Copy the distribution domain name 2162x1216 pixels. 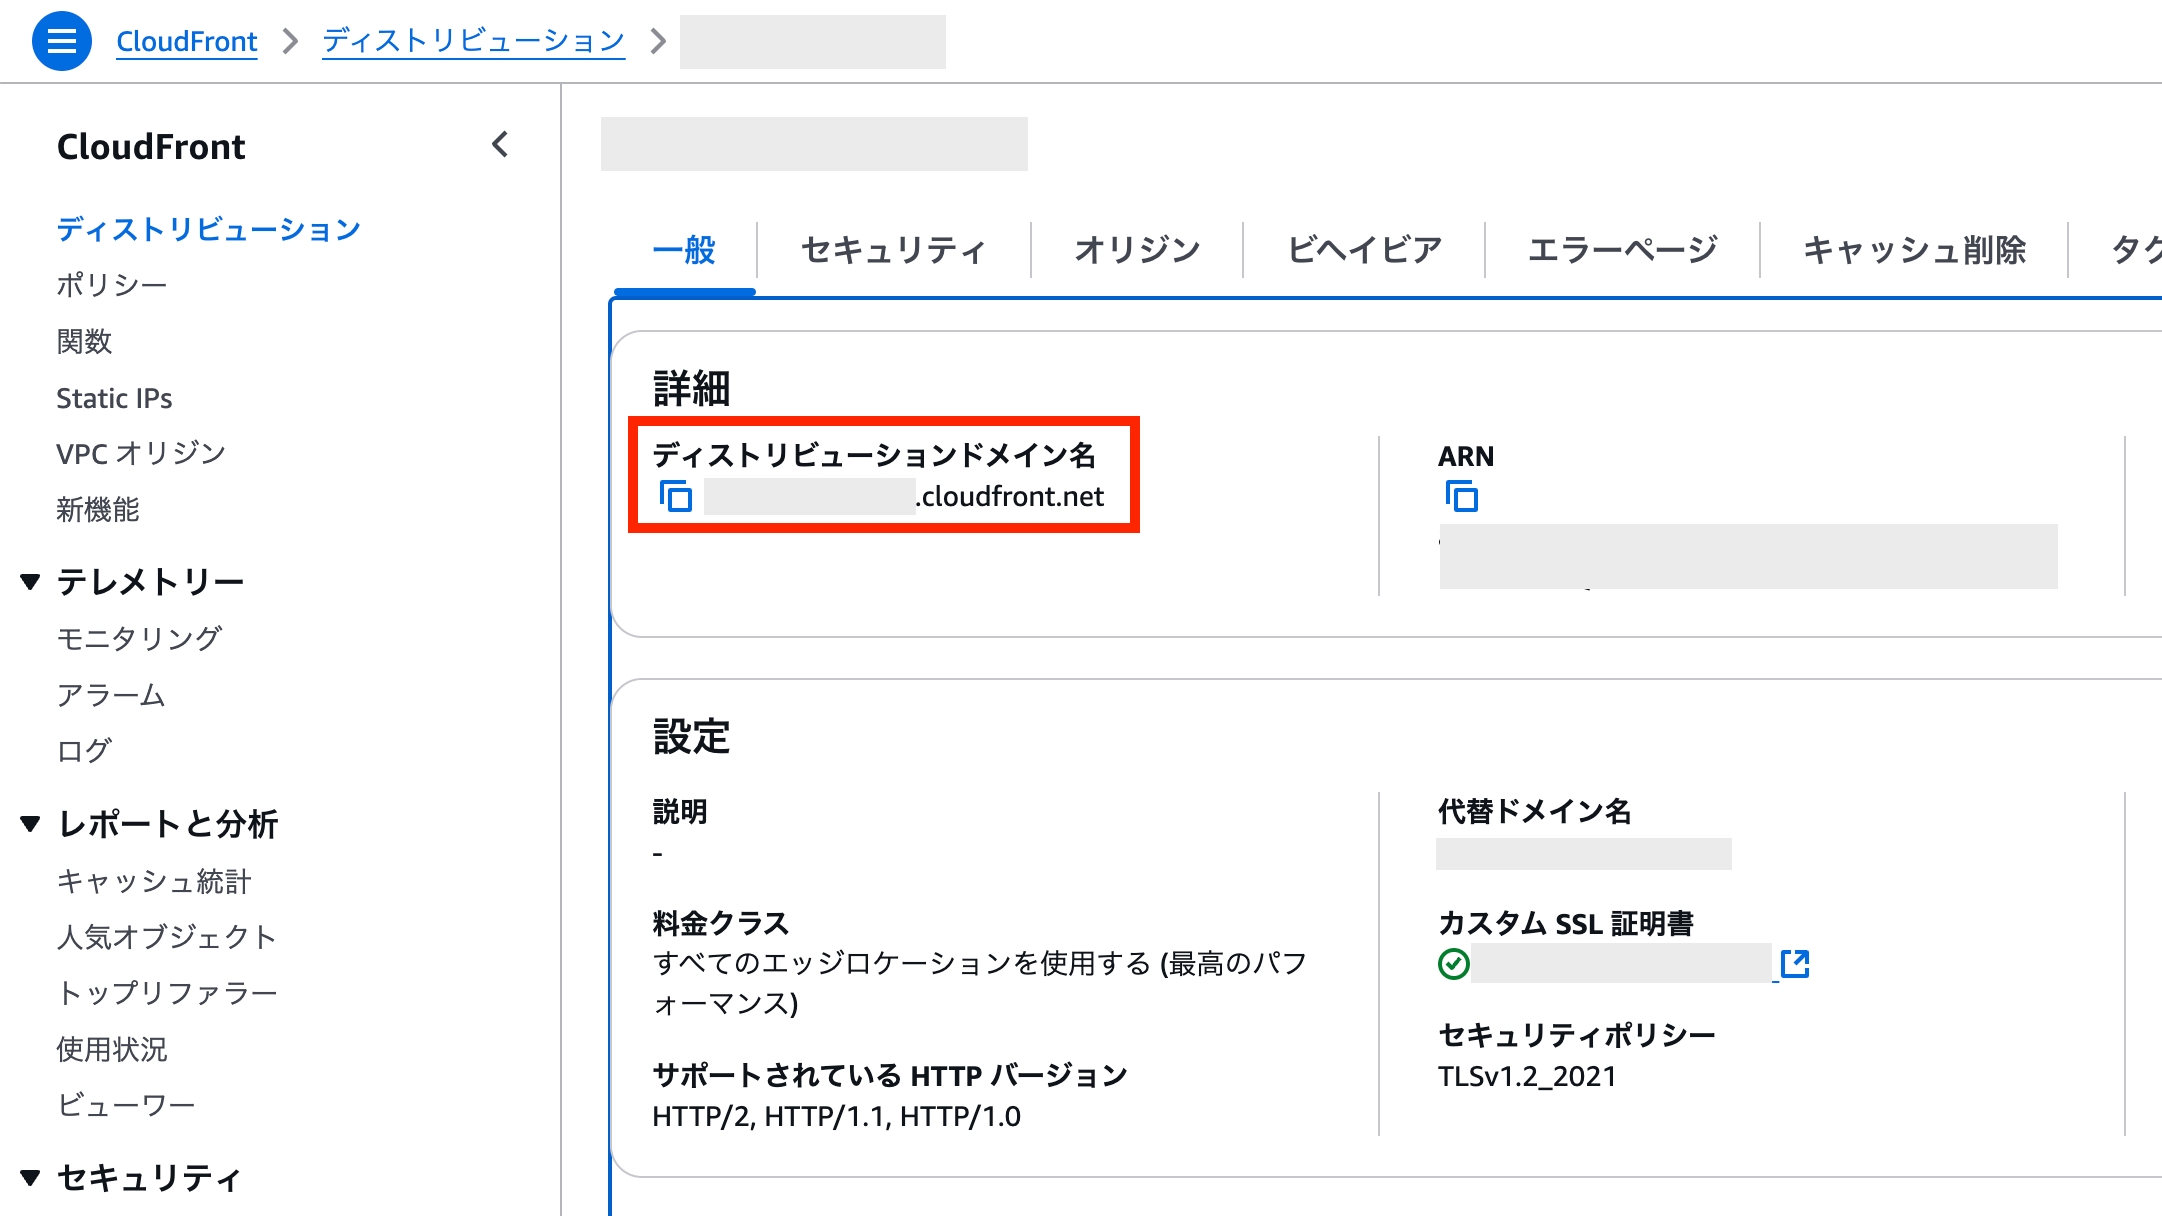676,496
